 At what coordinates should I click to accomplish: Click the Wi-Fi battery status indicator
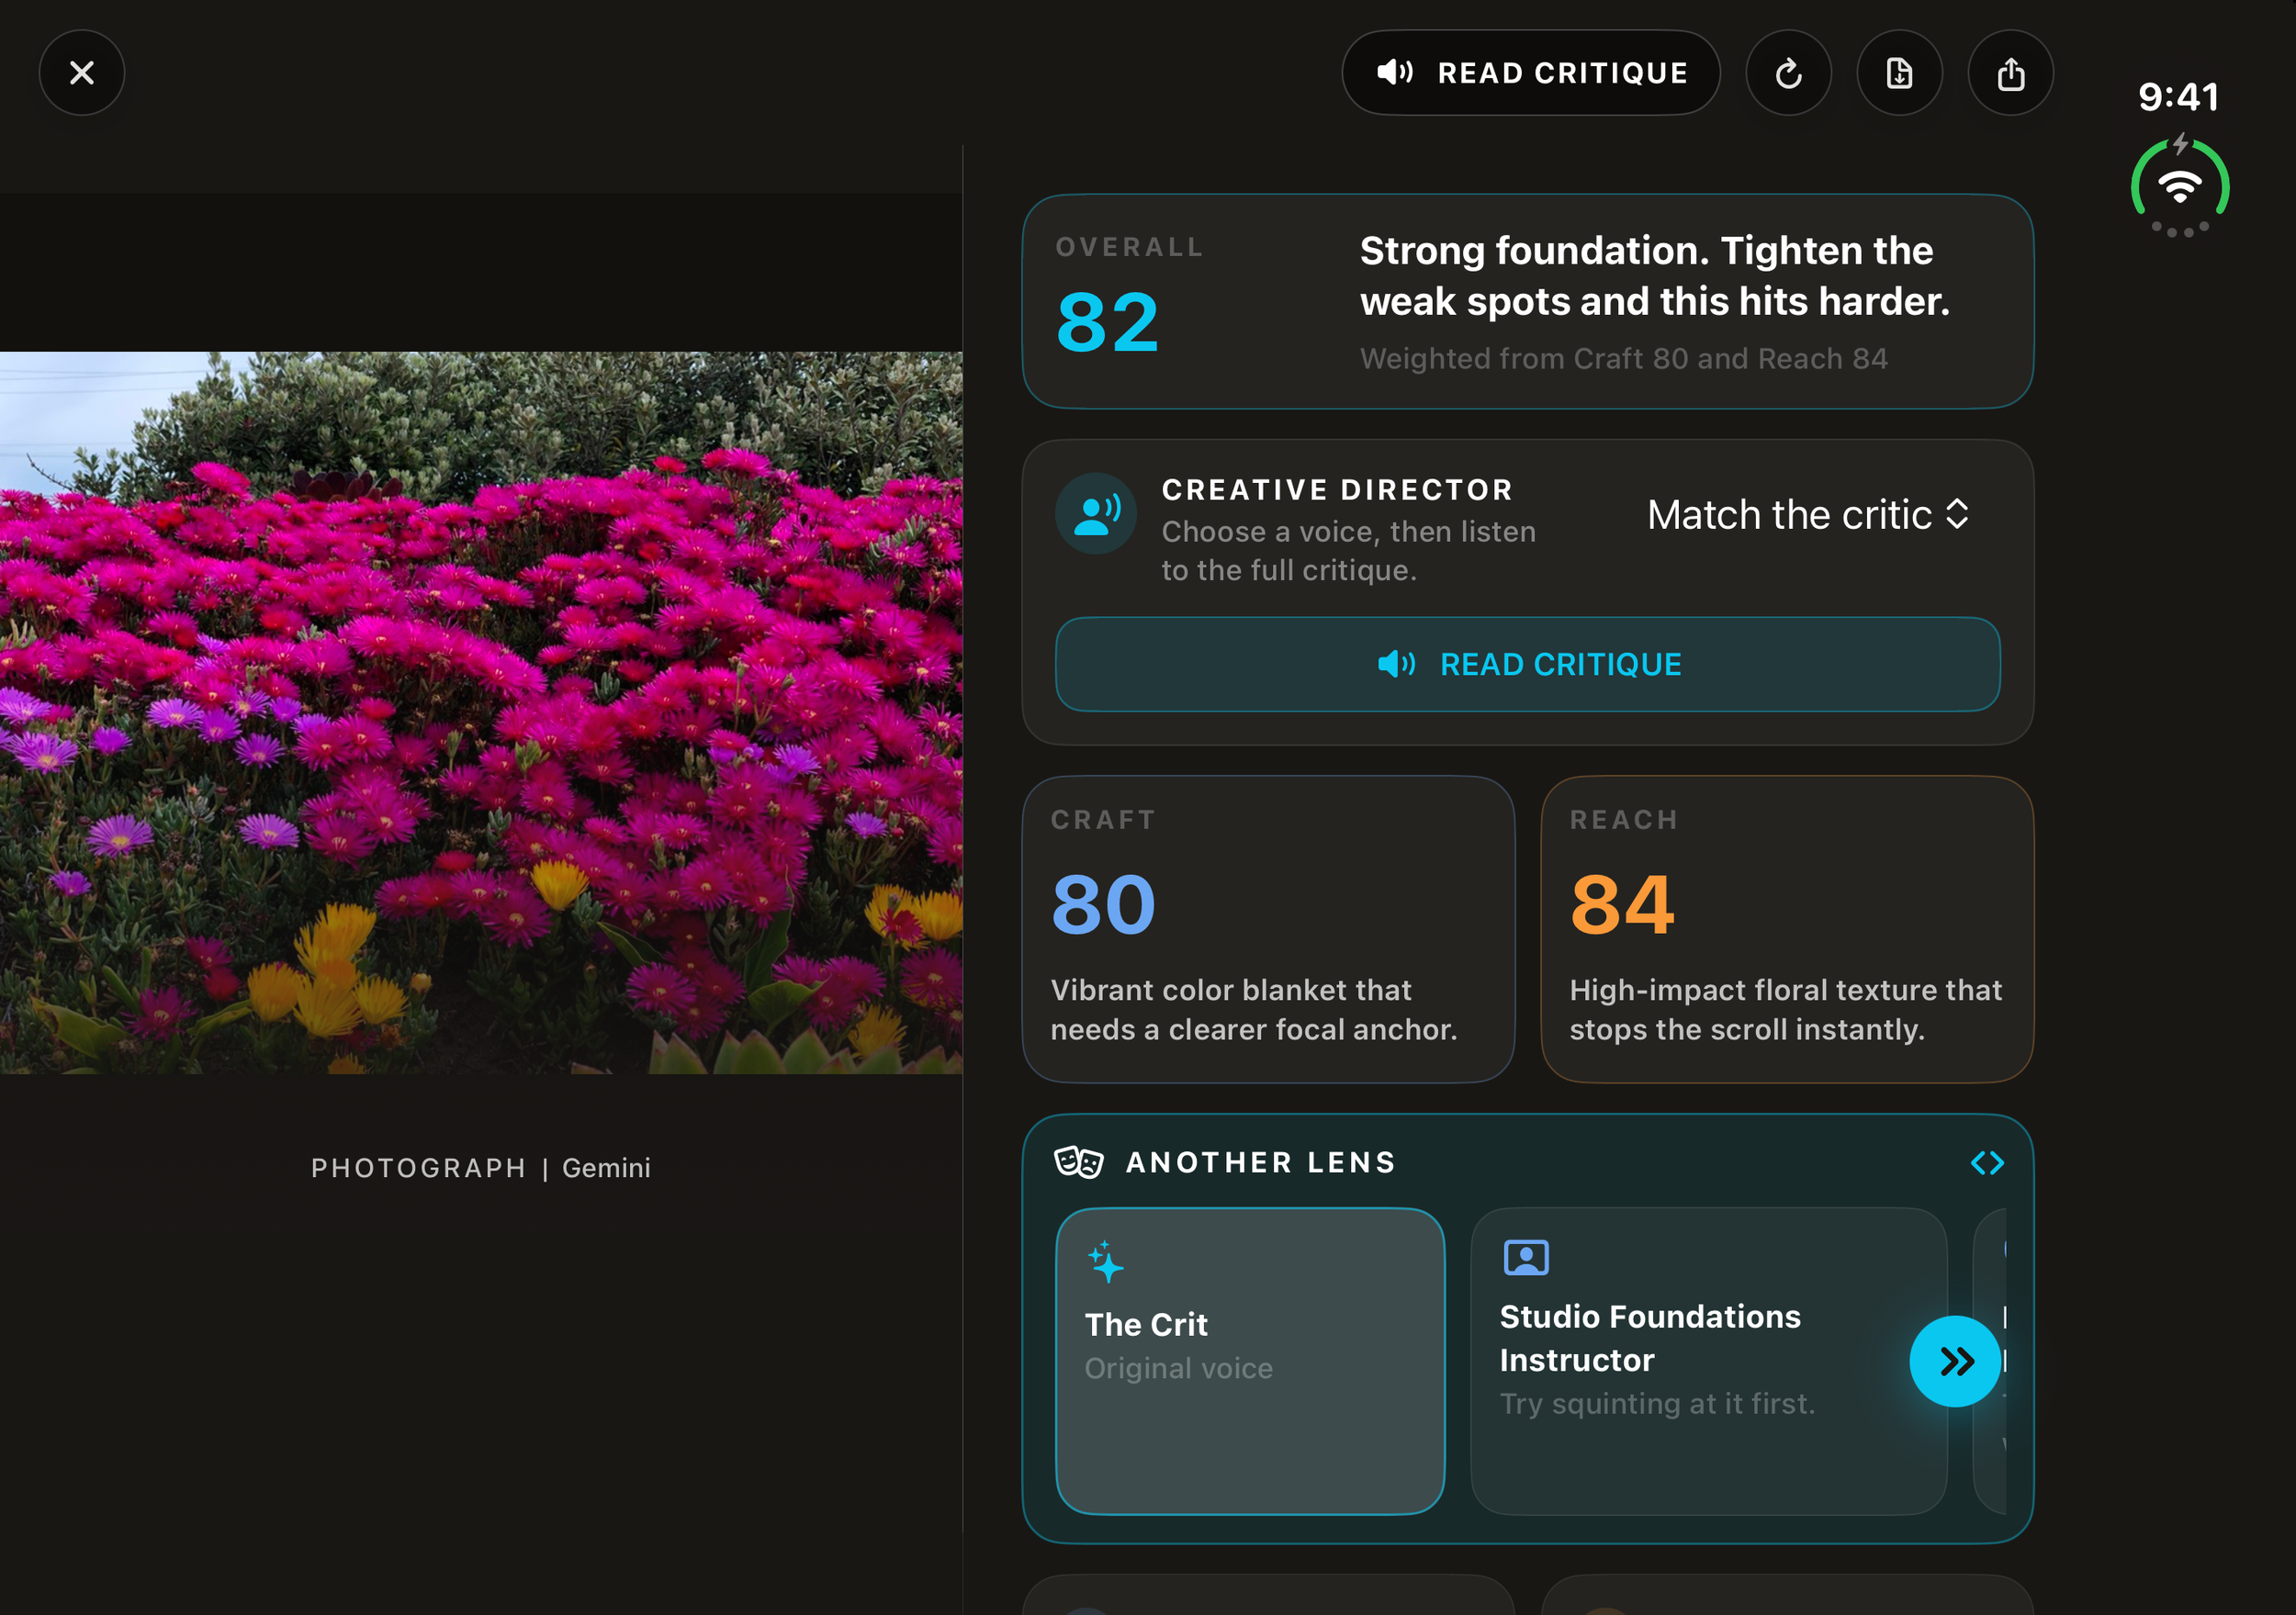(2180, 186)
